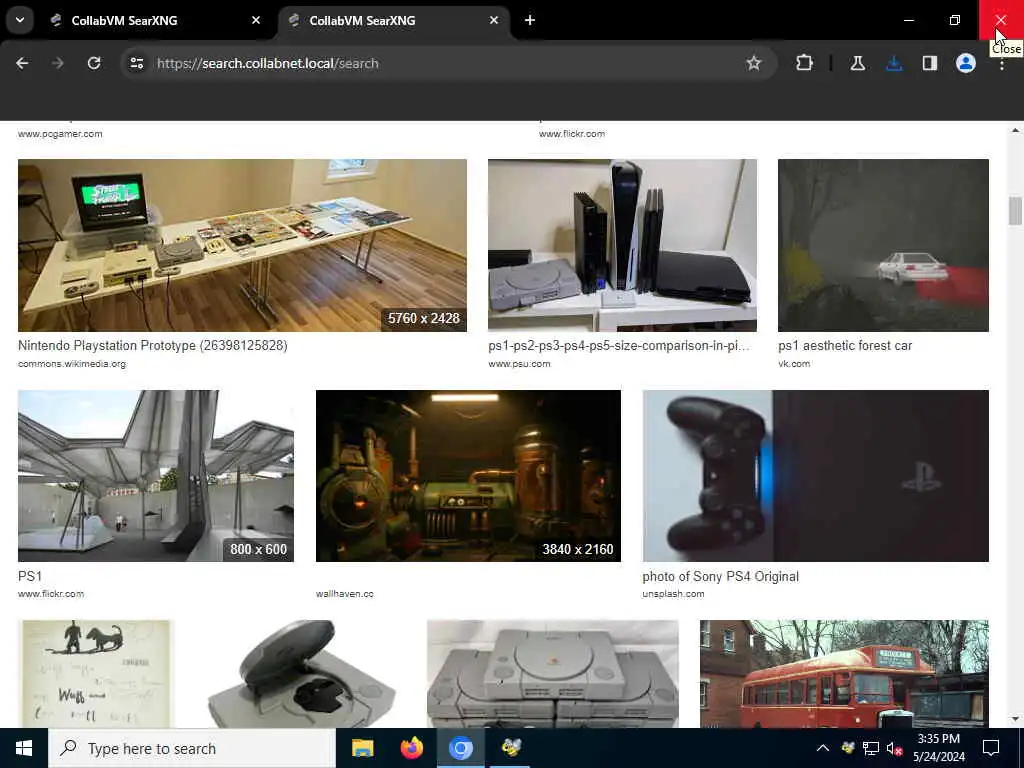The image size is (1024, 768).
Task: Open the notification center icon
Action: click(x=991, y=748)
